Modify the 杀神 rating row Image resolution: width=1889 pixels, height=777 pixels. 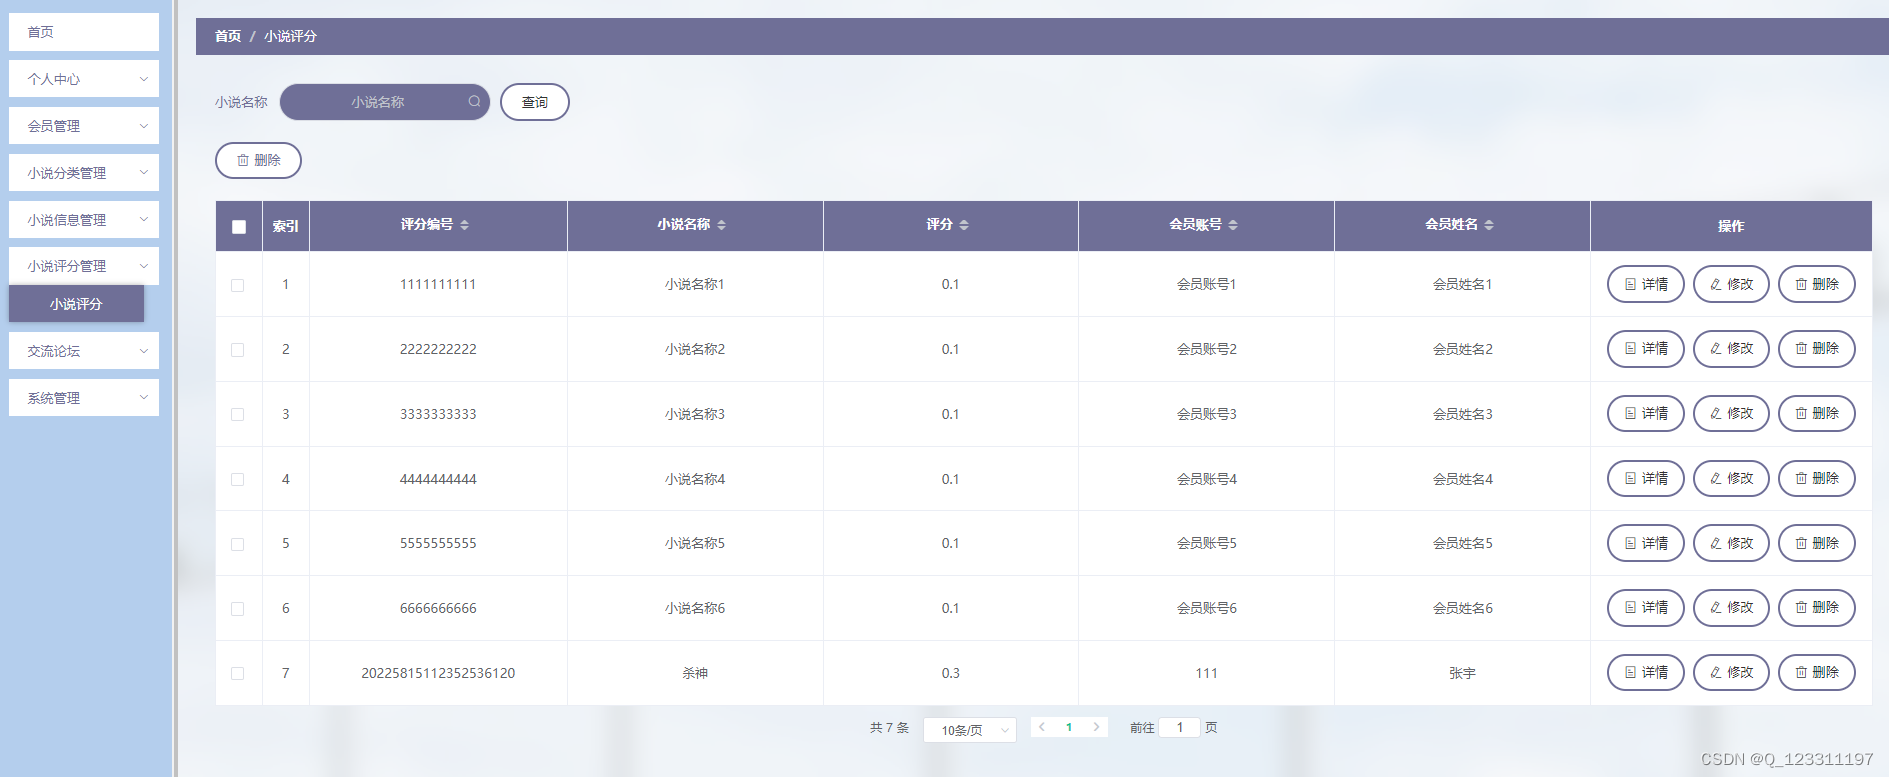click(x=1731, y=672)
